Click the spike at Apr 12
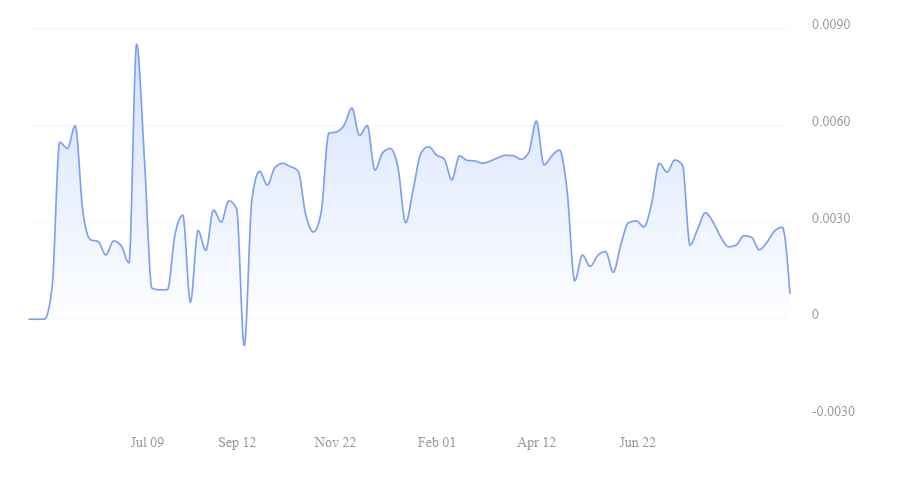The width and height of the screenshot is (900, 500). point(536,121)
